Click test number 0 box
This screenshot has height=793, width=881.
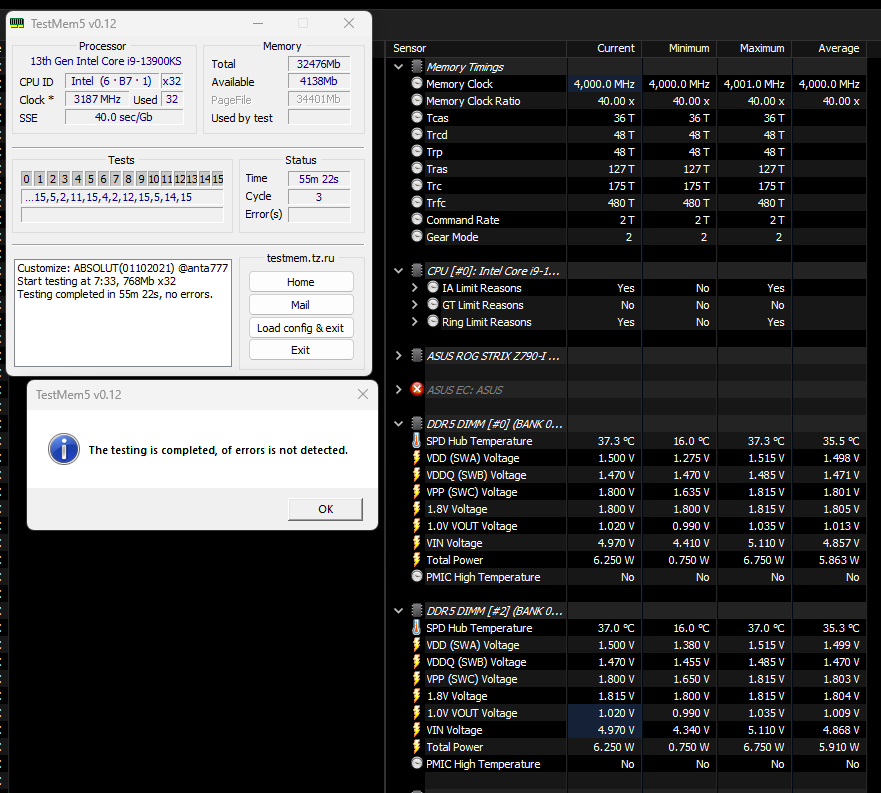click(x=26, y=179)
